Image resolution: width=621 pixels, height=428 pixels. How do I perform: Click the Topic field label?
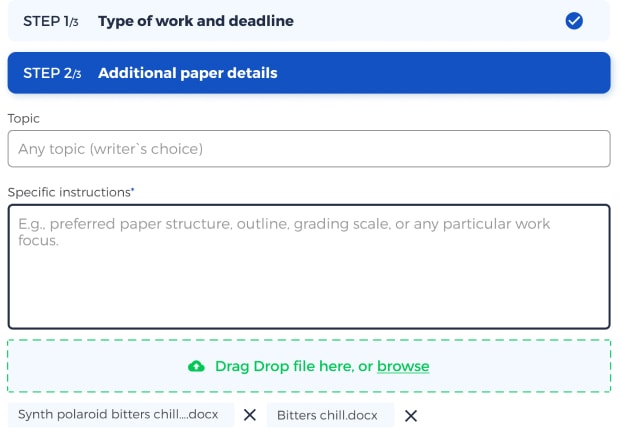(x=24, y=118)
